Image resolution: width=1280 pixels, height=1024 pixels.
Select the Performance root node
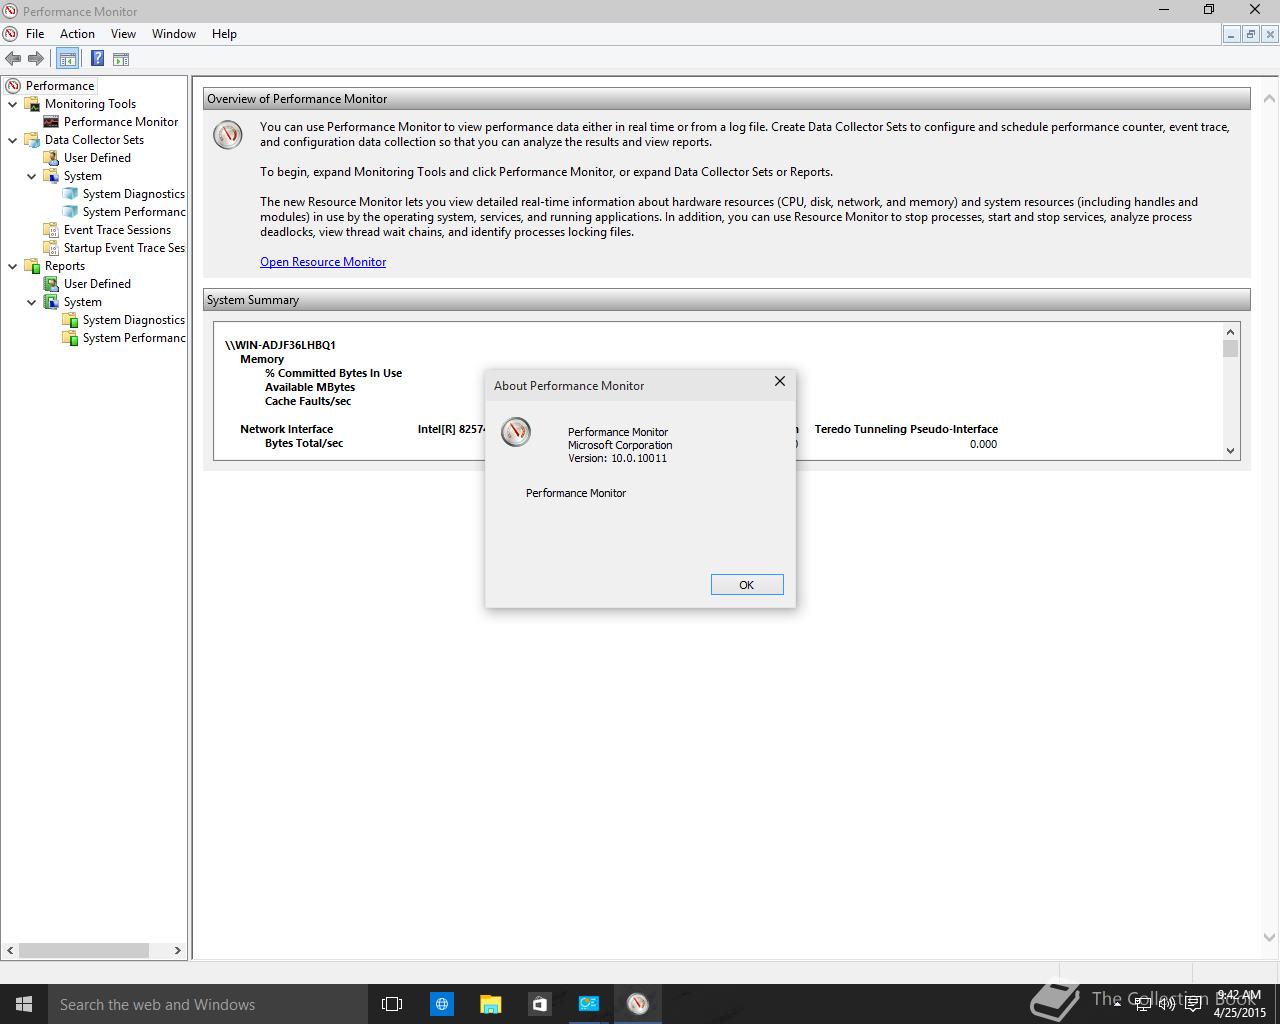point(60,86)
